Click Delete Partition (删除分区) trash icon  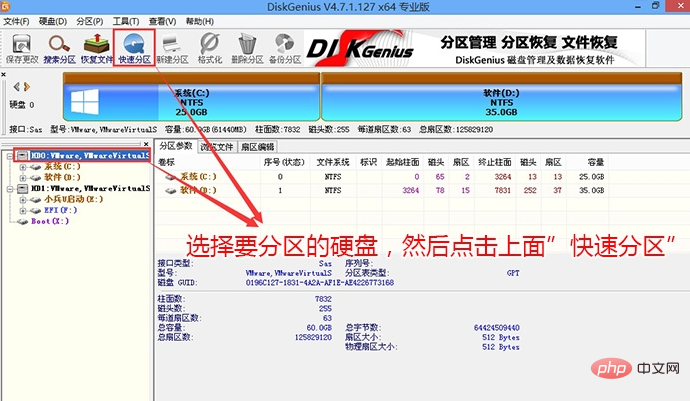pyautogui.click(x=247, y=48)
